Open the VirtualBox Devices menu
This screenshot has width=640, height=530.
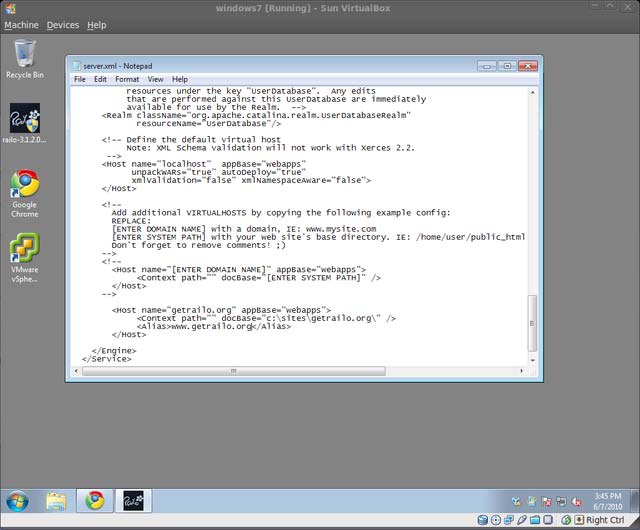point(62,25)
